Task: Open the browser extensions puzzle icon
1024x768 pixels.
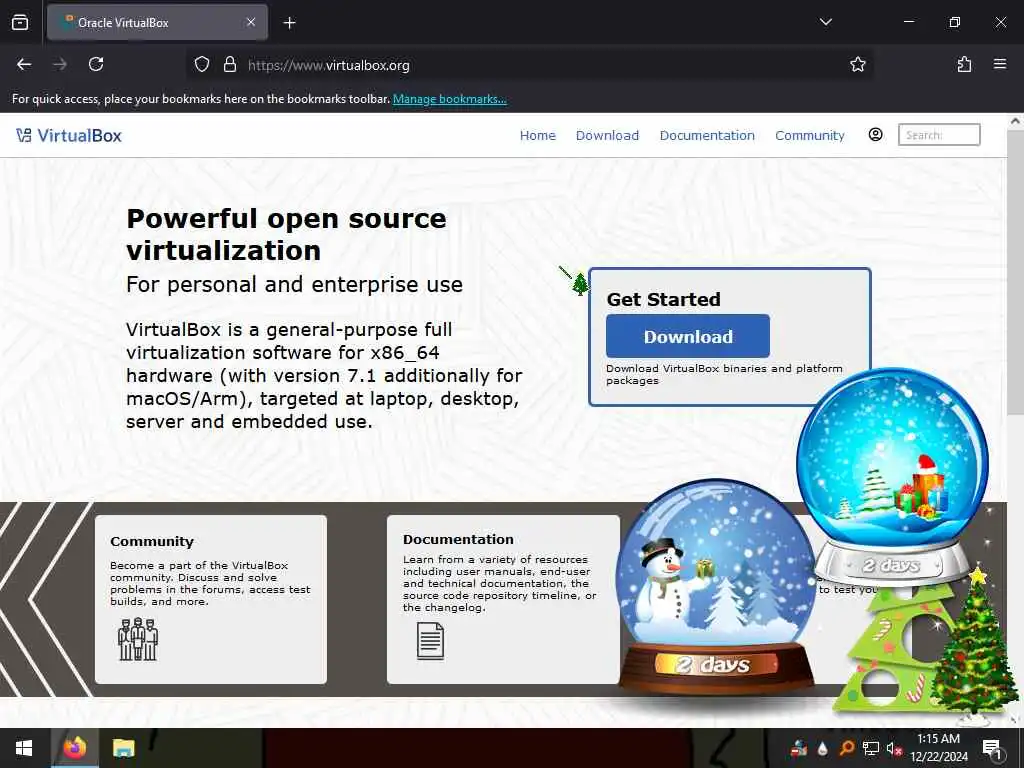Action: click(964, 64)
